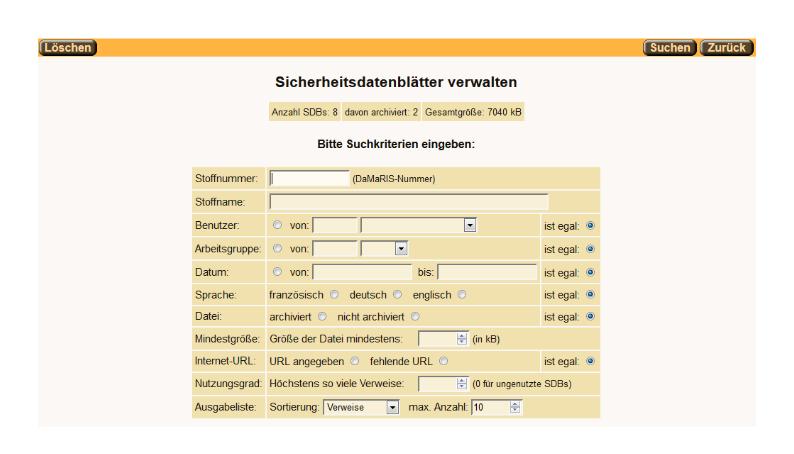This screenshot has width=794, height=454.
Task: Select the Datum 'von' radio button
Action: pos(277,272)
